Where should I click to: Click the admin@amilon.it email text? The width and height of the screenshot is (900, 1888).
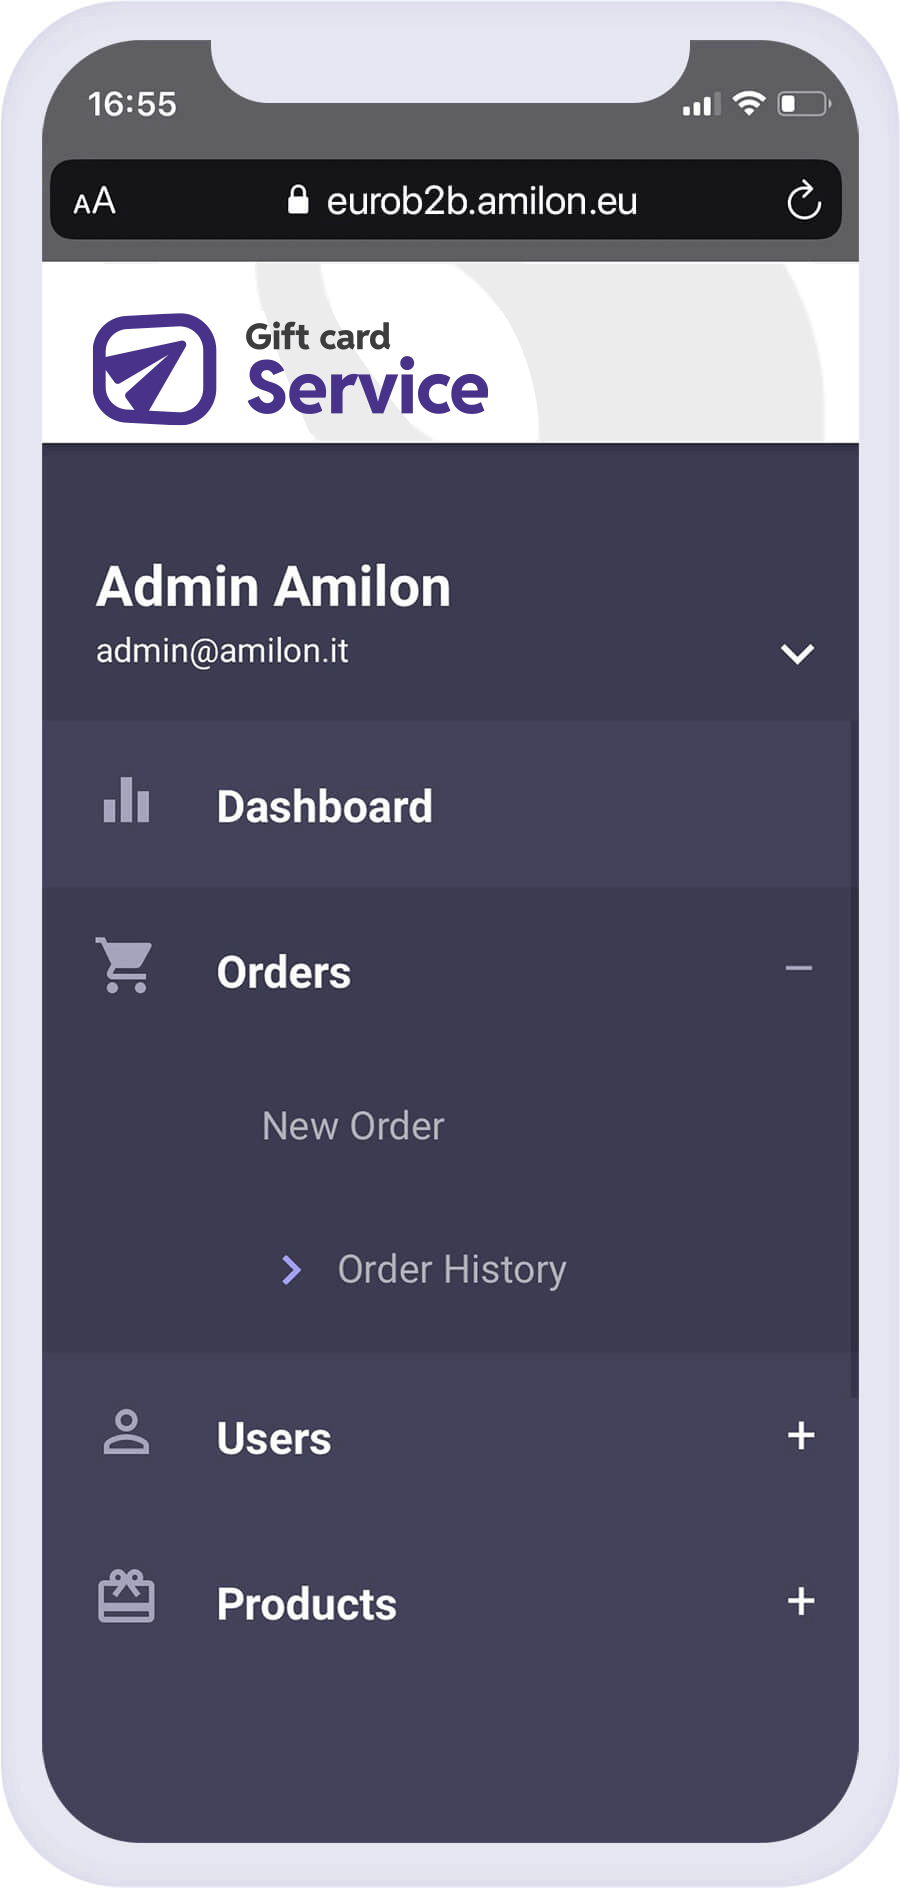(222, 651)
